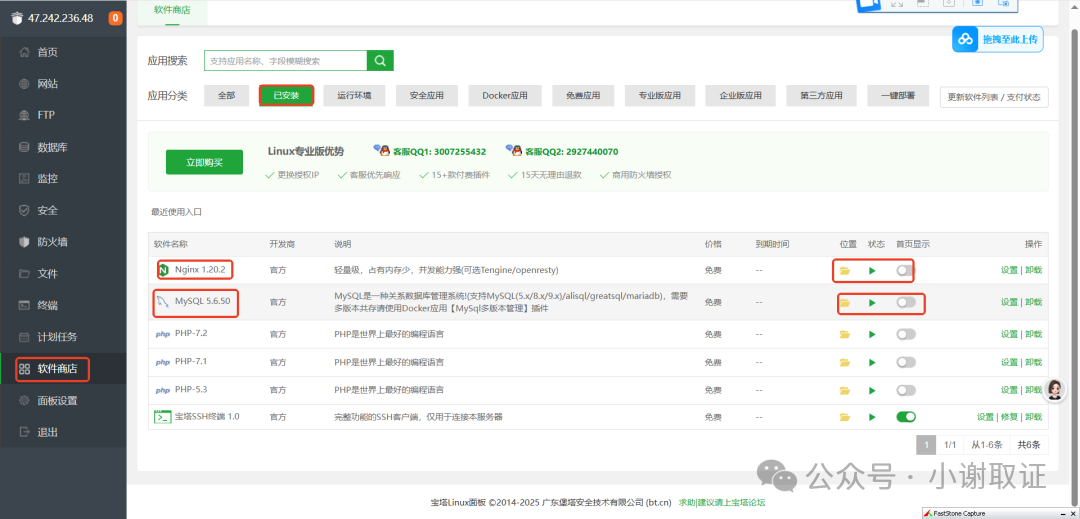Click 宝塔SSH终端 green running status arrow

pos(872,417)
